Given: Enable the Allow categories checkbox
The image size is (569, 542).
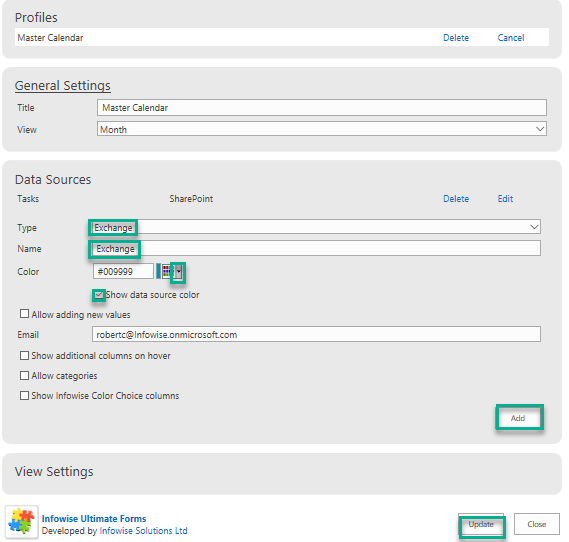Looking at the screenshot, I should tap(24, 375).
